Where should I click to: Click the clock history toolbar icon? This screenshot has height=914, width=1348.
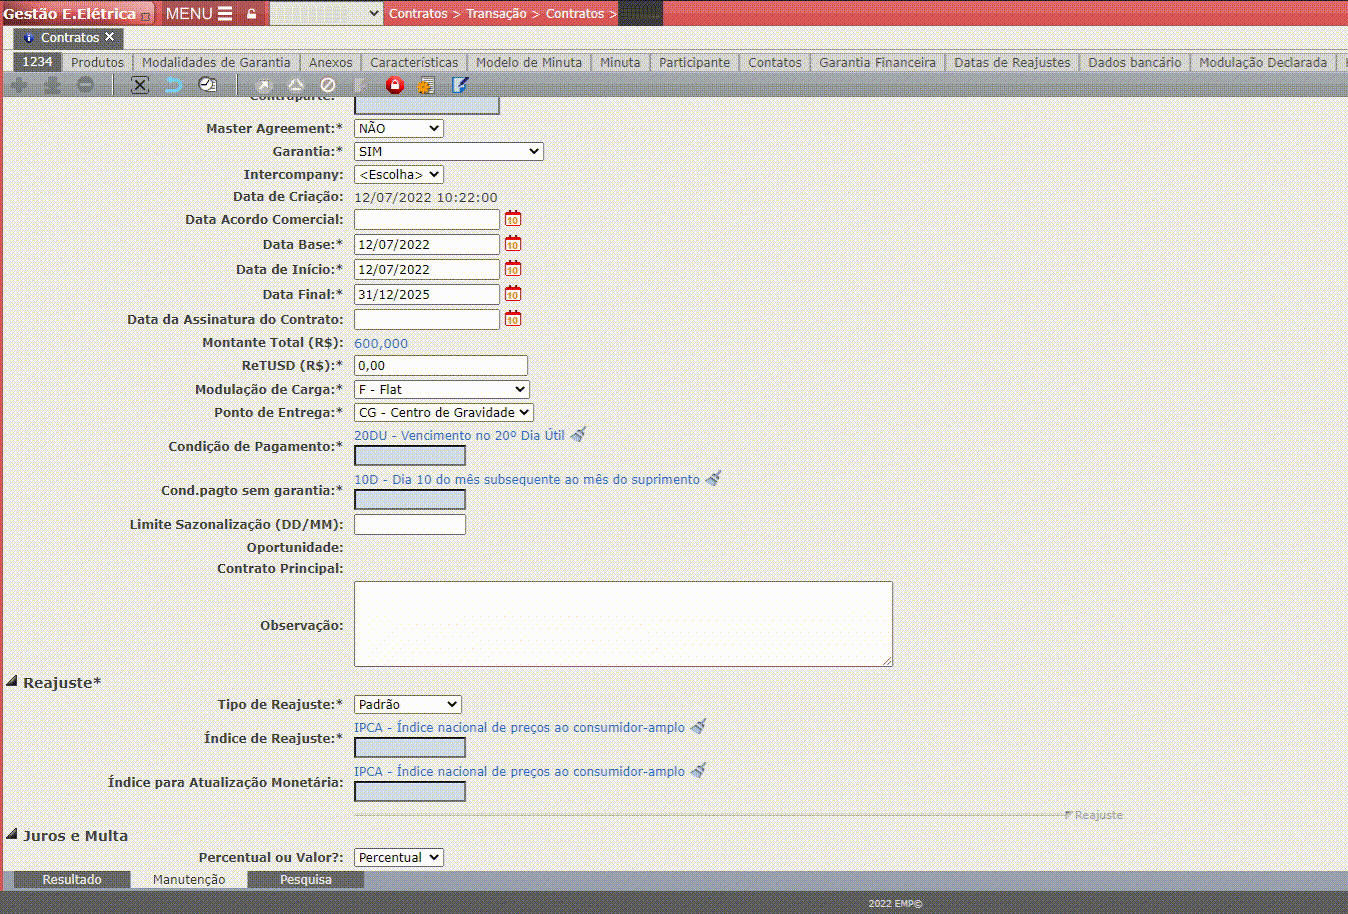point(207,85)
